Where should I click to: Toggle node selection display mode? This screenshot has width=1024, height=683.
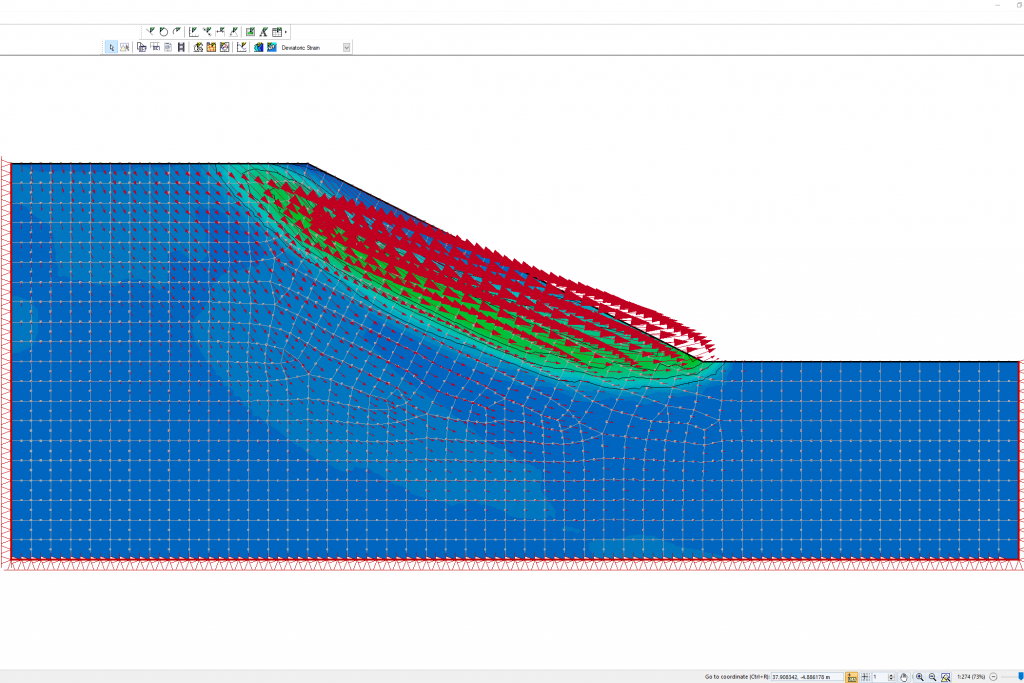point(124,46)
